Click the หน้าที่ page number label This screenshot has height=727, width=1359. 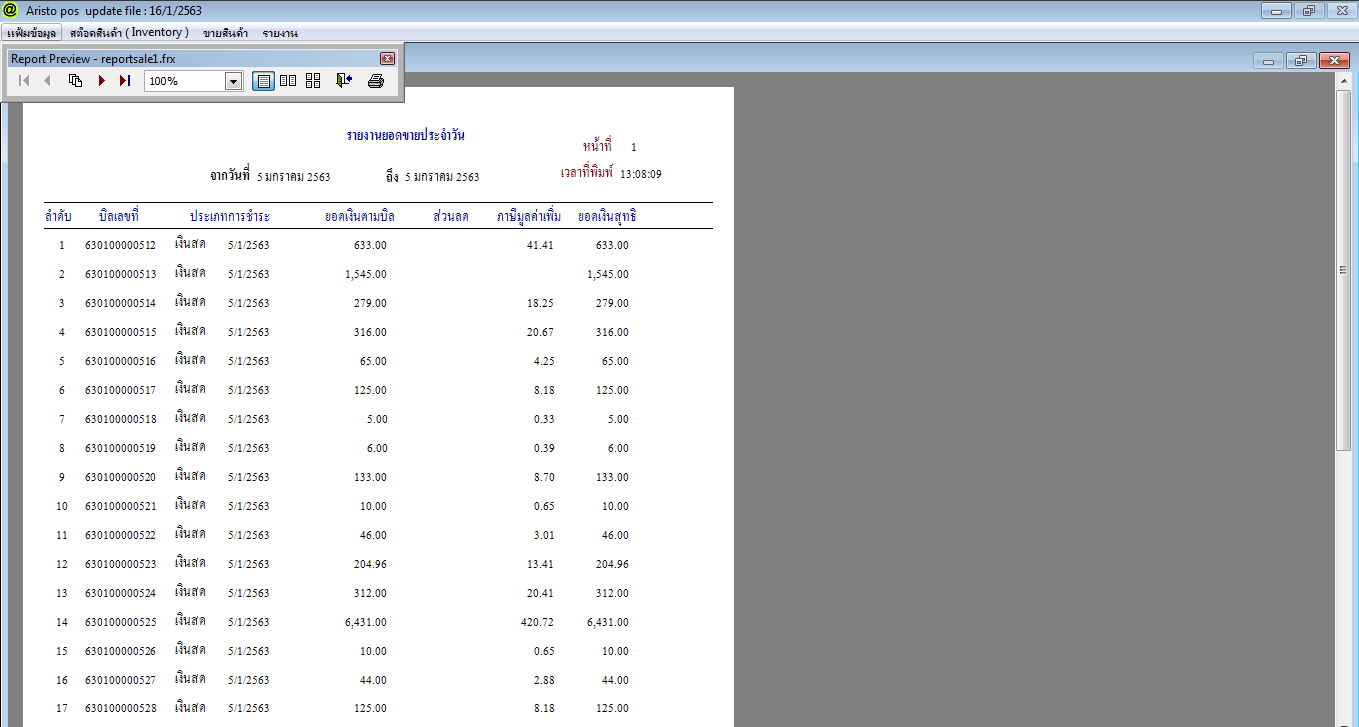(x=597, y=146)
